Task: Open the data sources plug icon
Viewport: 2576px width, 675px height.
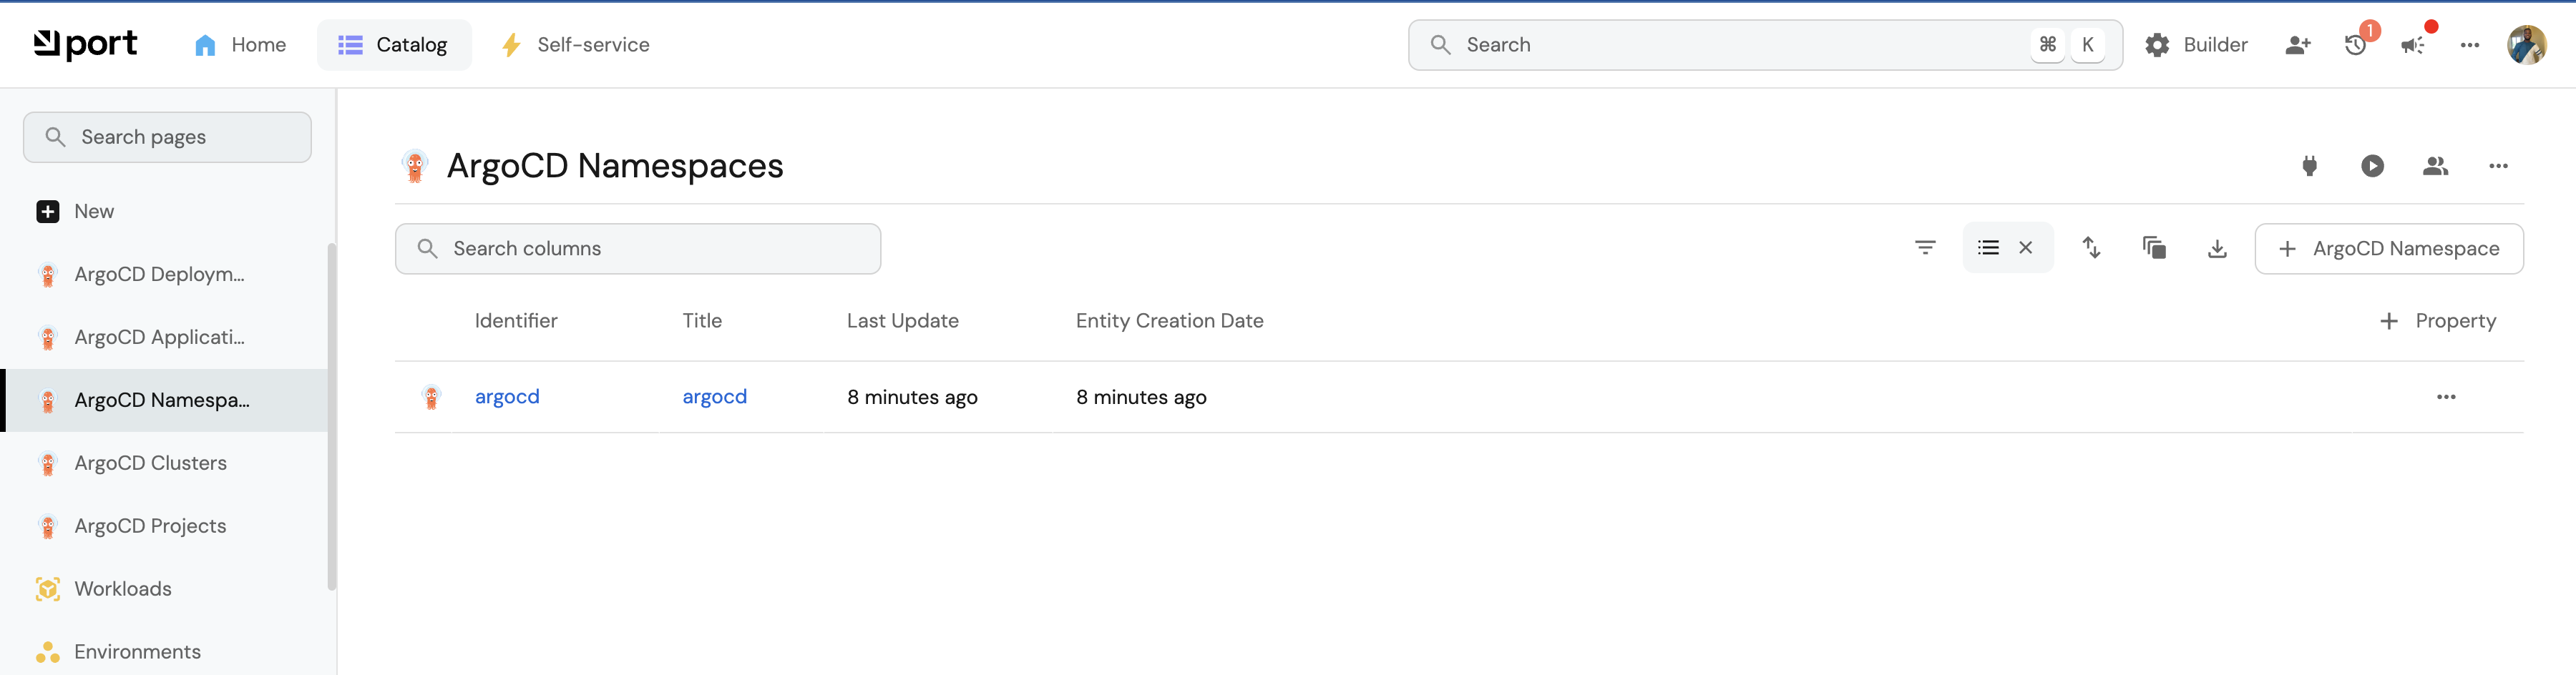Action: 2309,166
